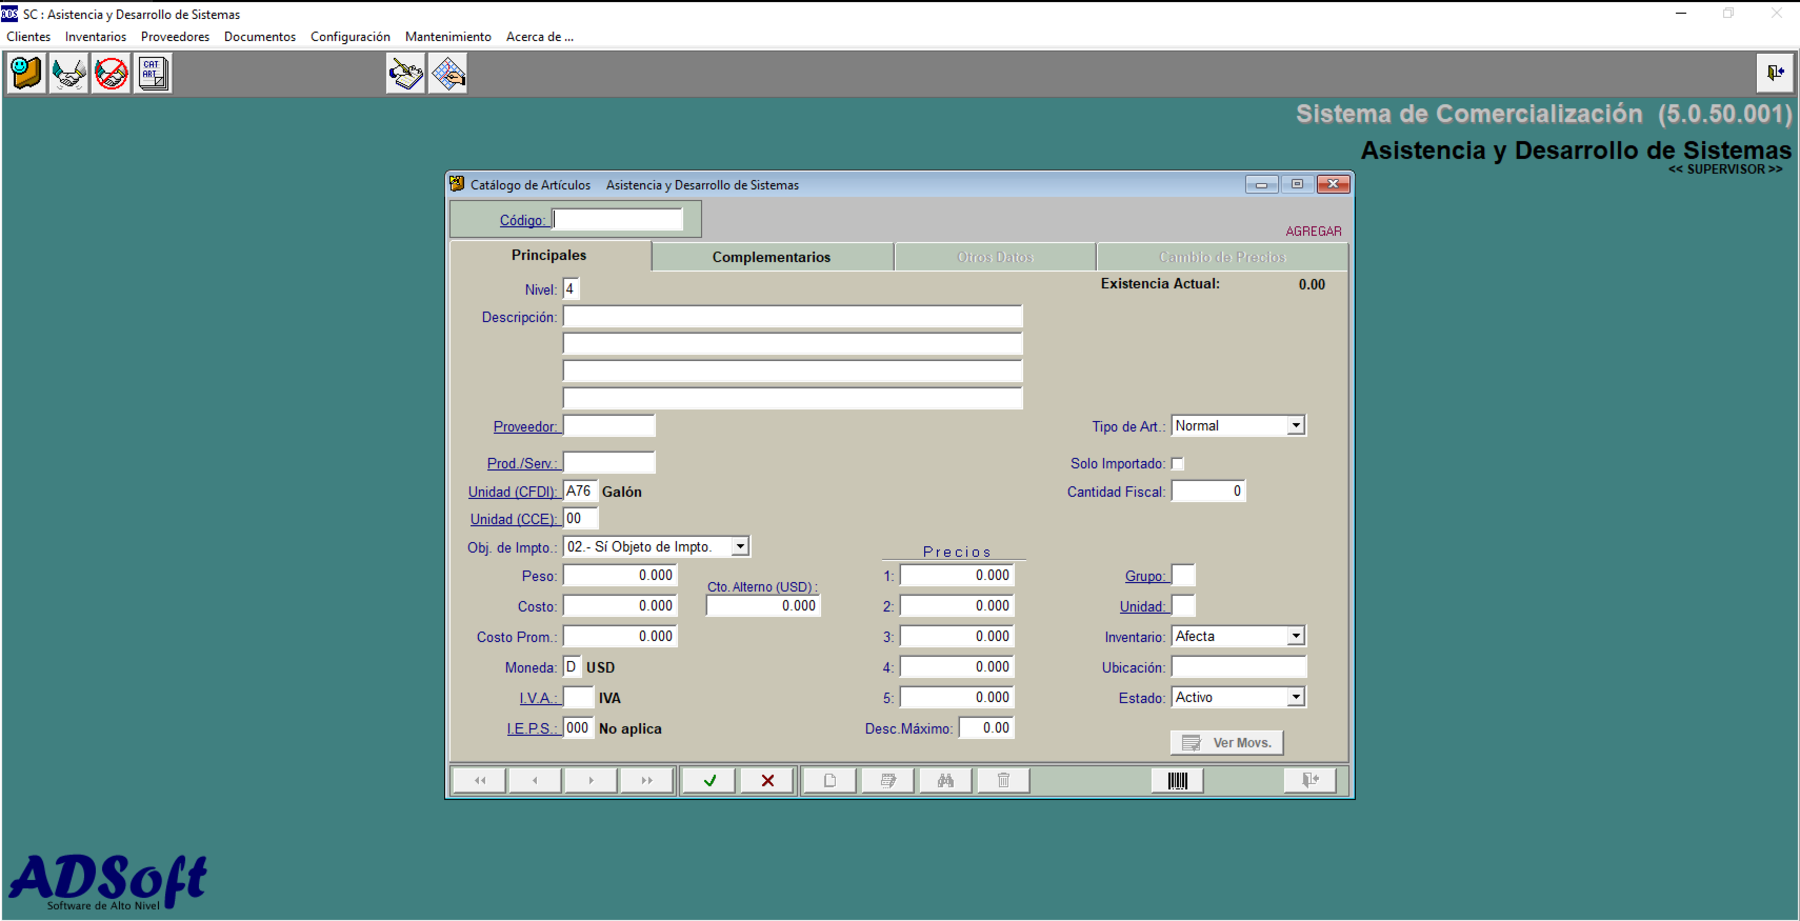Click the Ver Movs. button
The width and height of the screenshot is (1800, 921).
[1227, 743]
